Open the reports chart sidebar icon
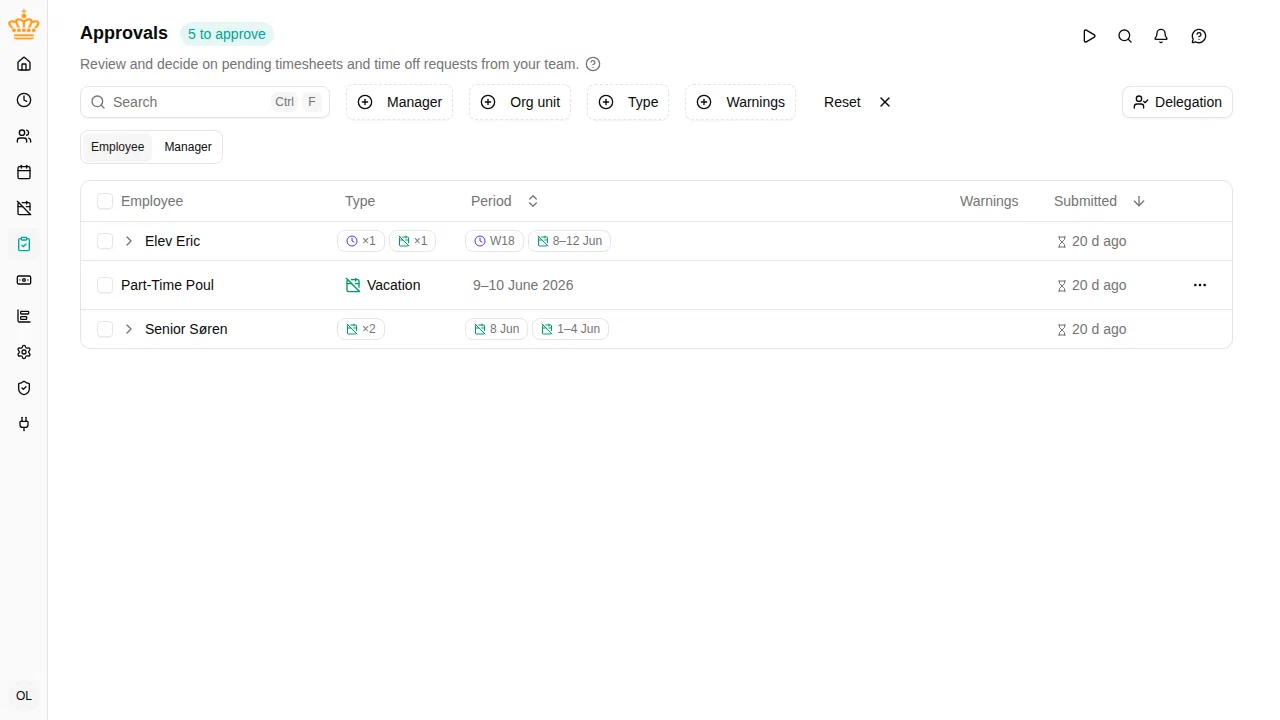Screen dimensions: 1280x720 (24, 316)
